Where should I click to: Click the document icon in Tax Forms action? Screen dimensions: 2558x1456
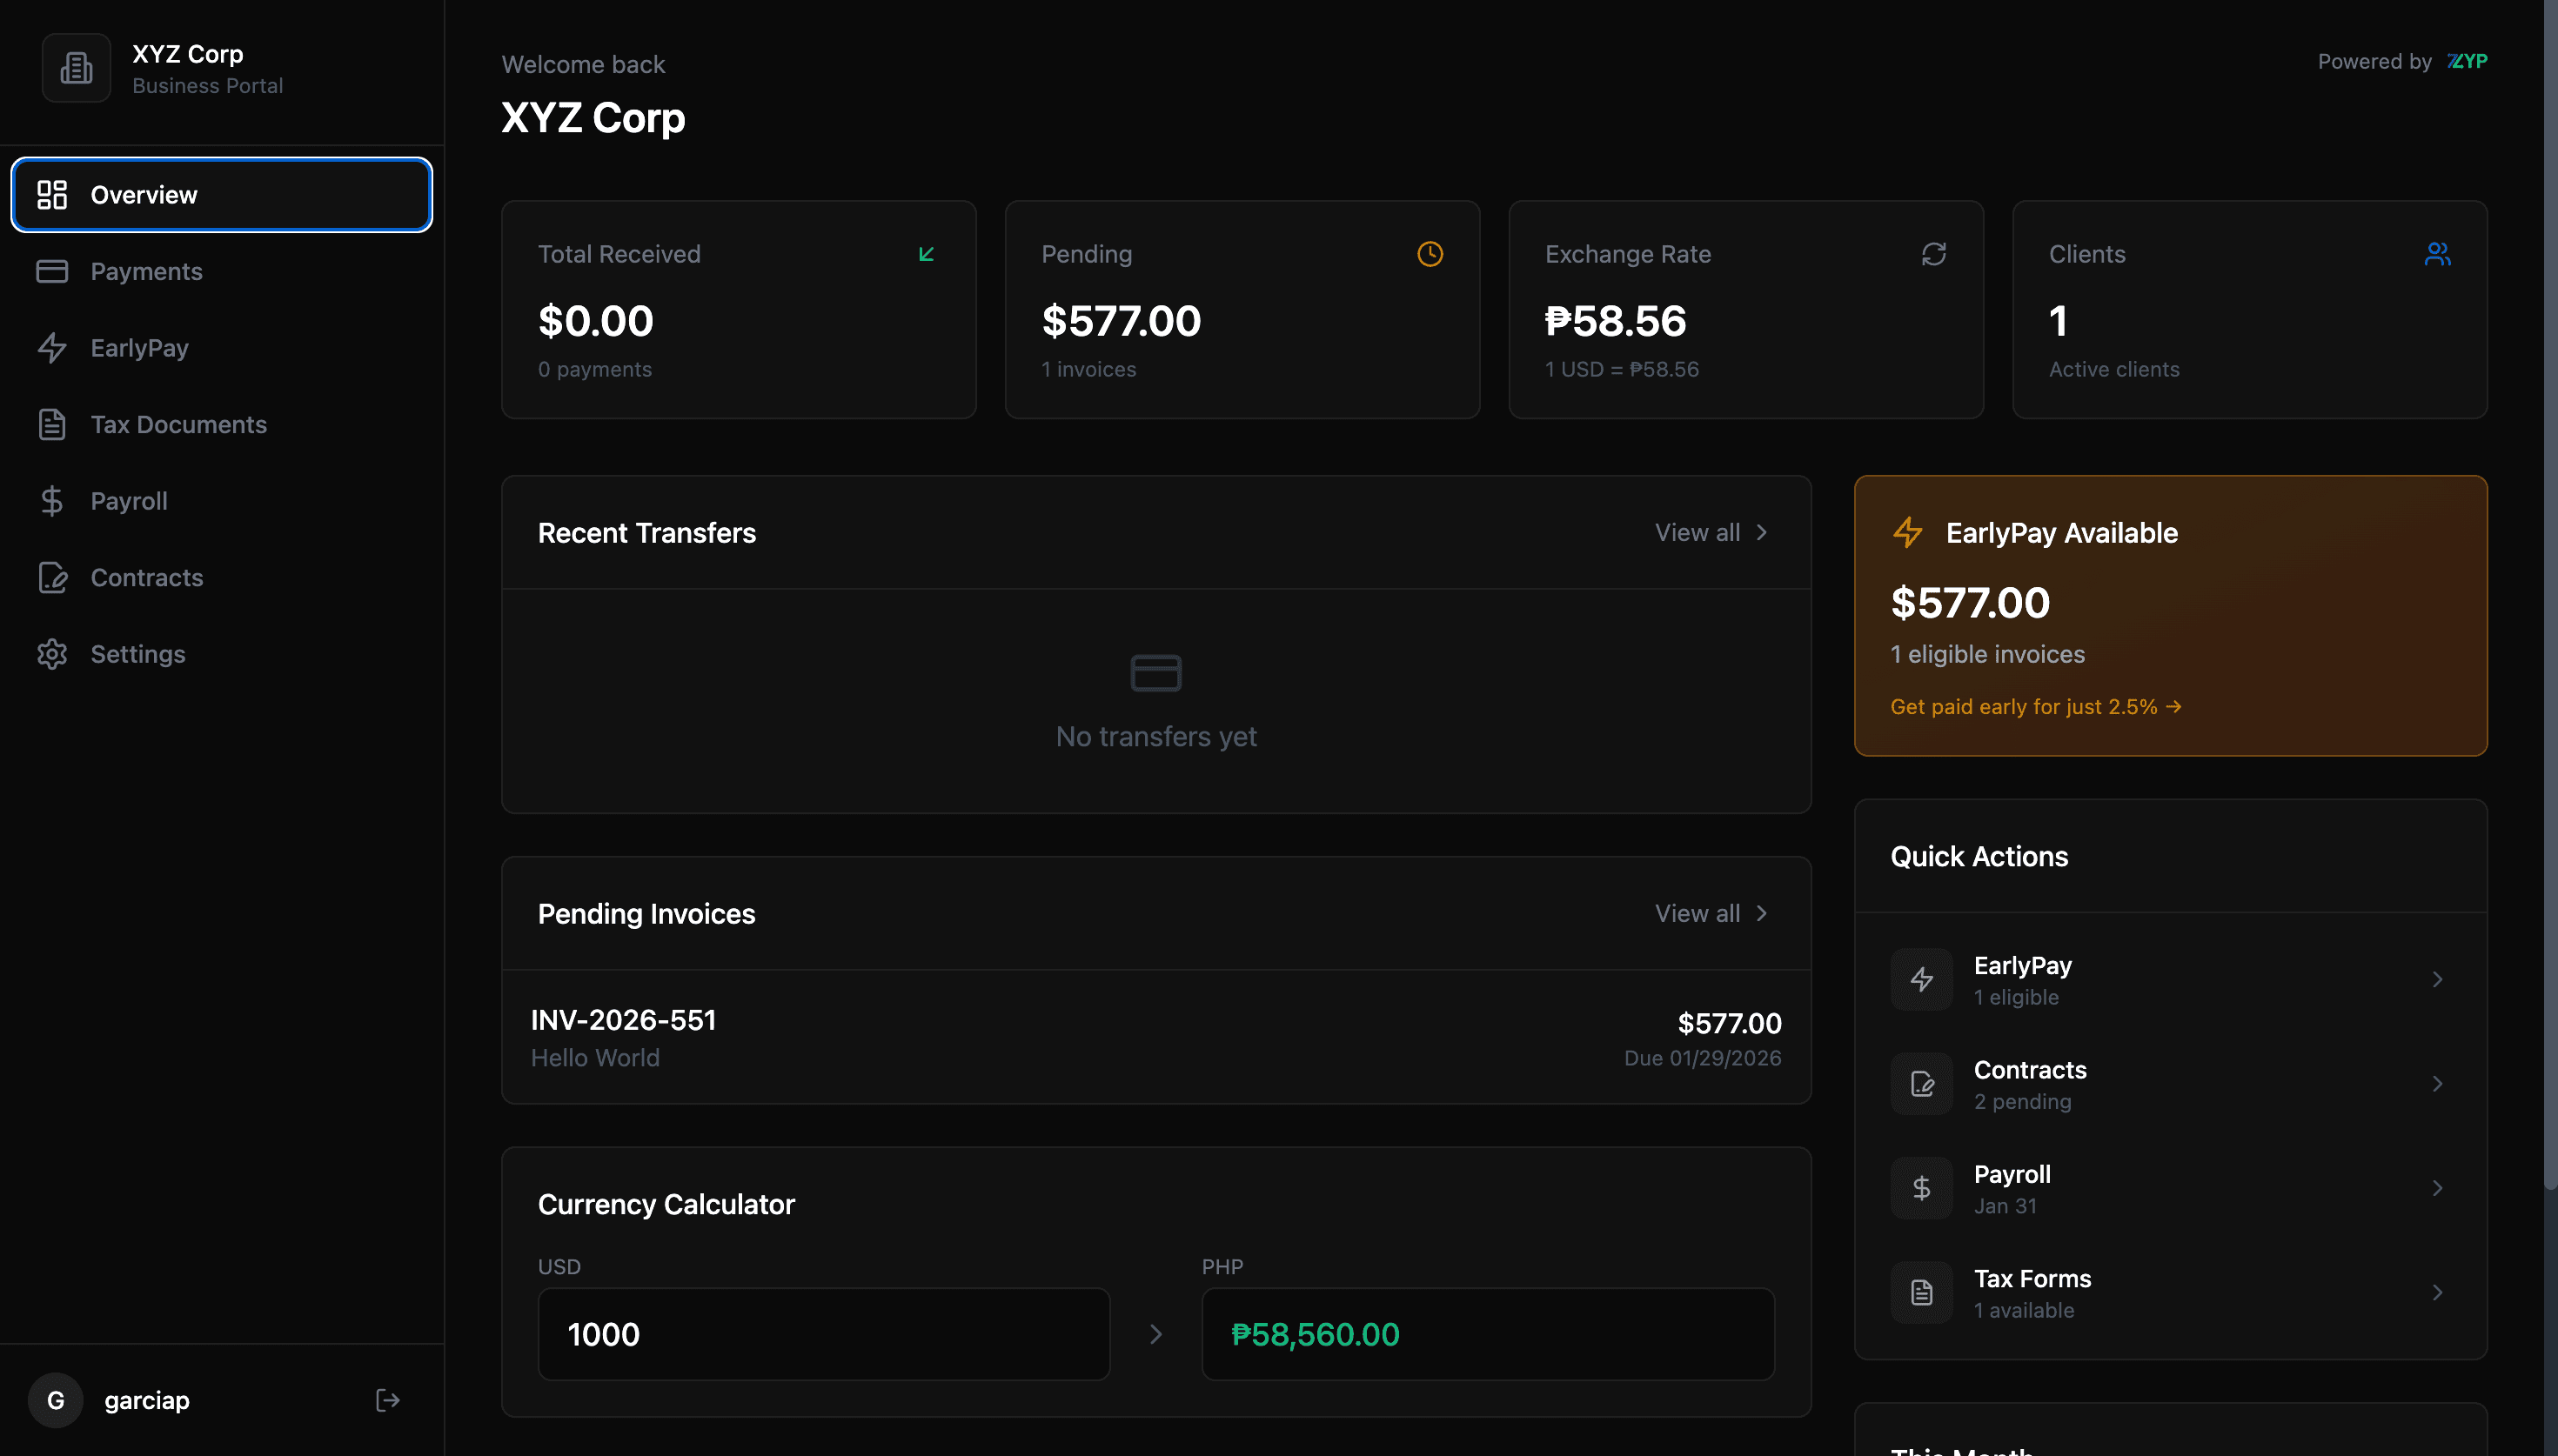coord(1921,1292)
